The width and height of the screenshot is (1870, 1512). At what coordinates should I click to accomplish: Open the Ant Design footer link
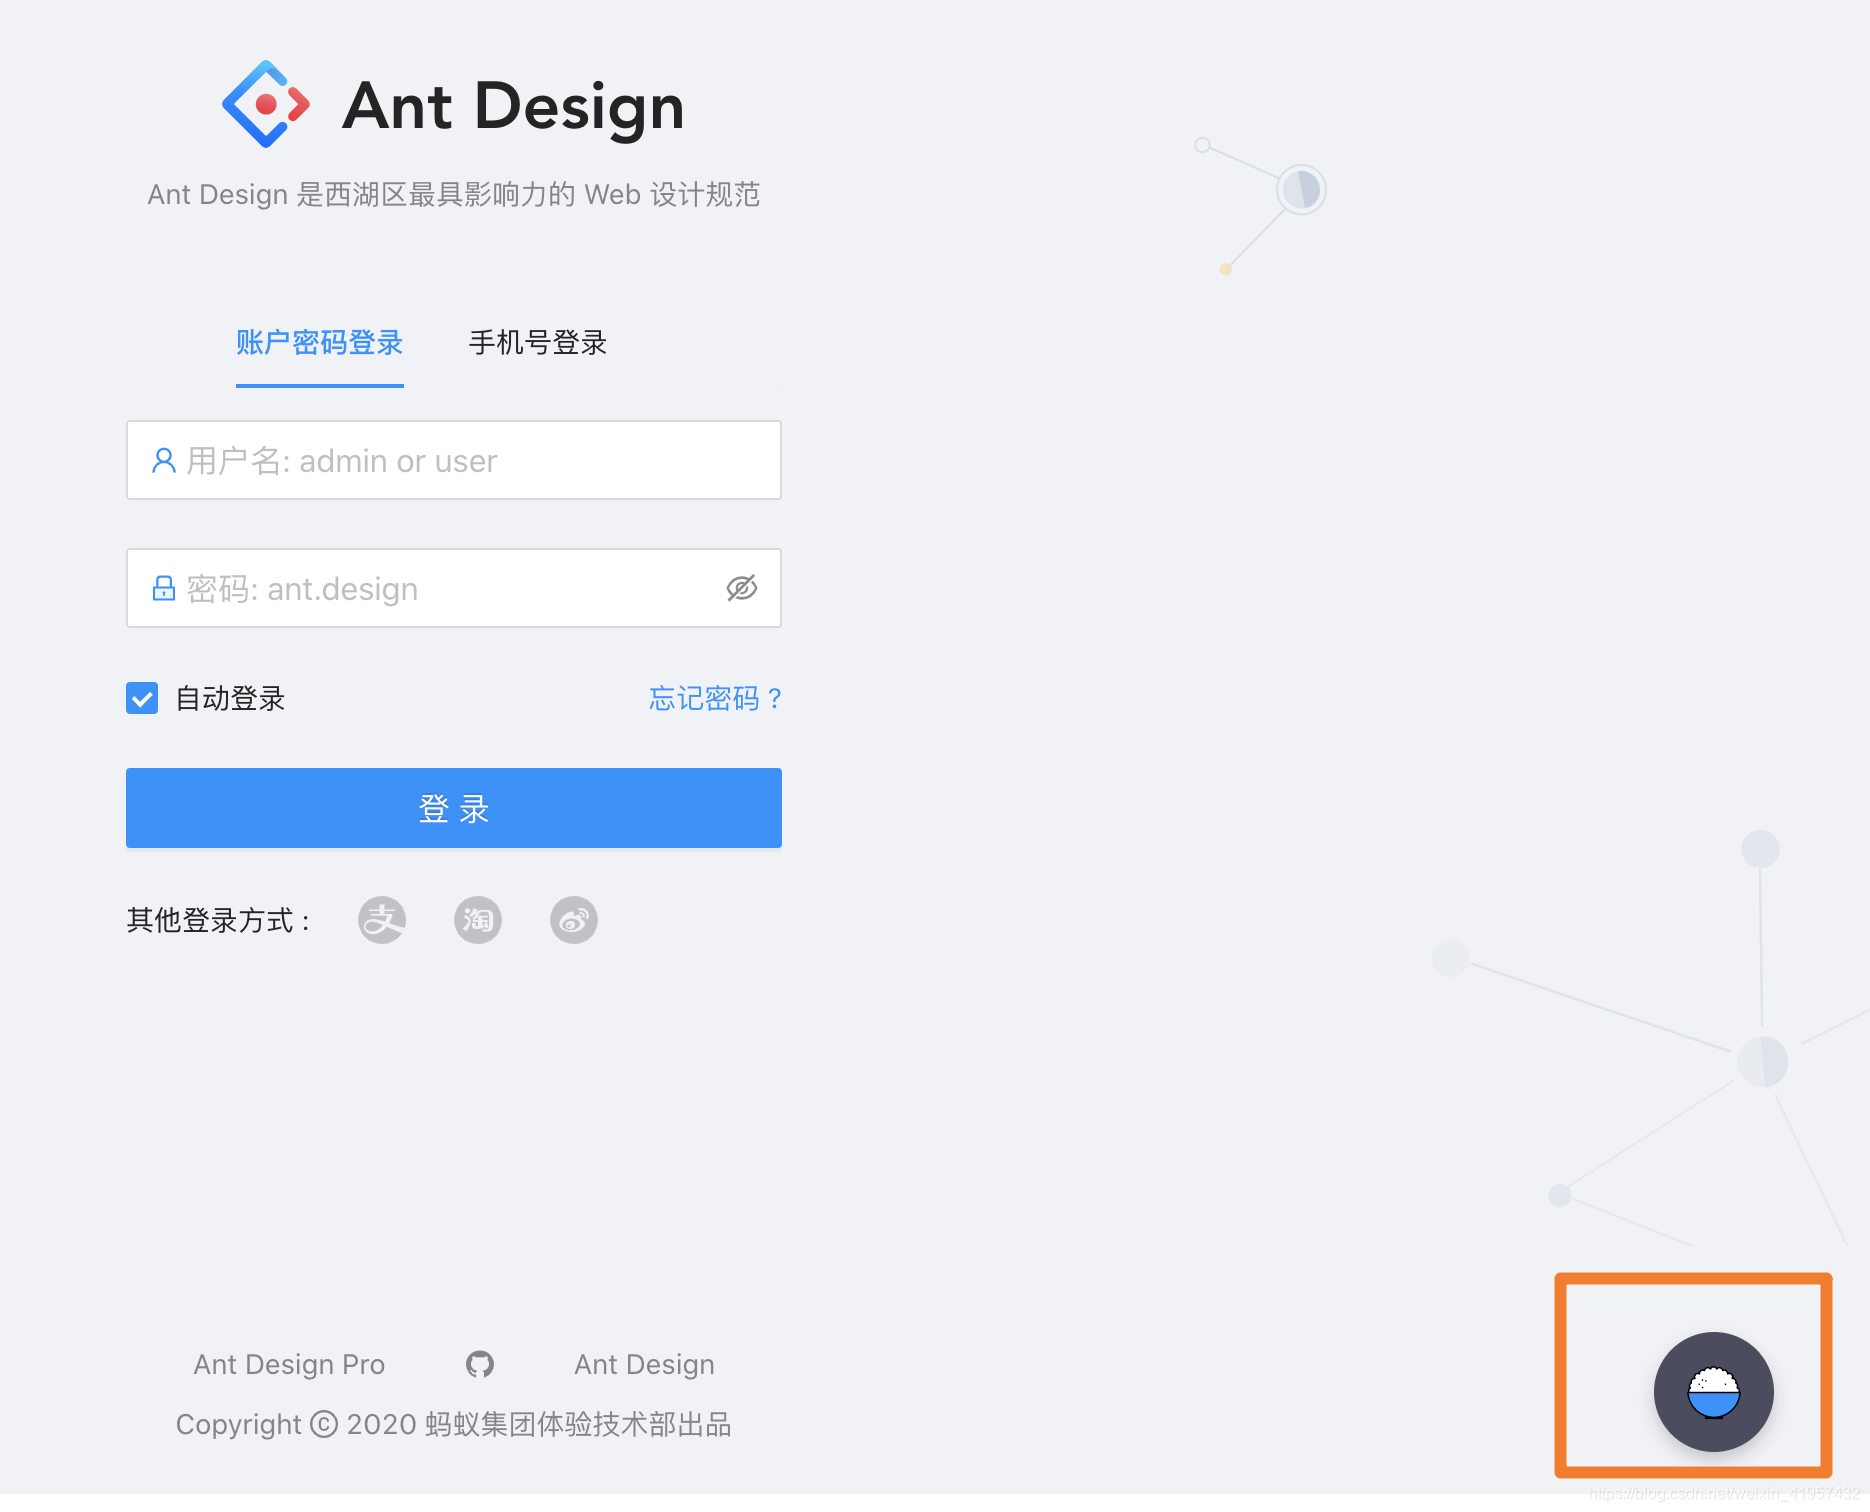point(644,1363)
